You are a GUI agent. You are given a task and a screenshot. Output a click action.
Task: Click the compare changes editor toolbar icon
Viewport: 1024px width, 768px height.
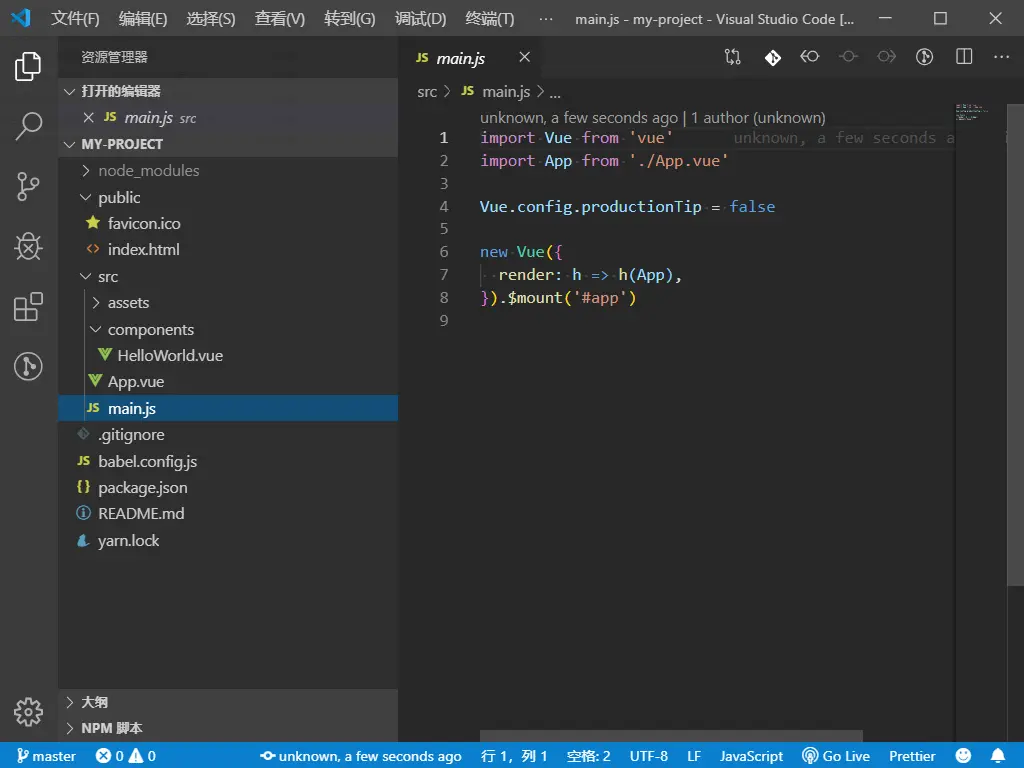coord(733,57)
